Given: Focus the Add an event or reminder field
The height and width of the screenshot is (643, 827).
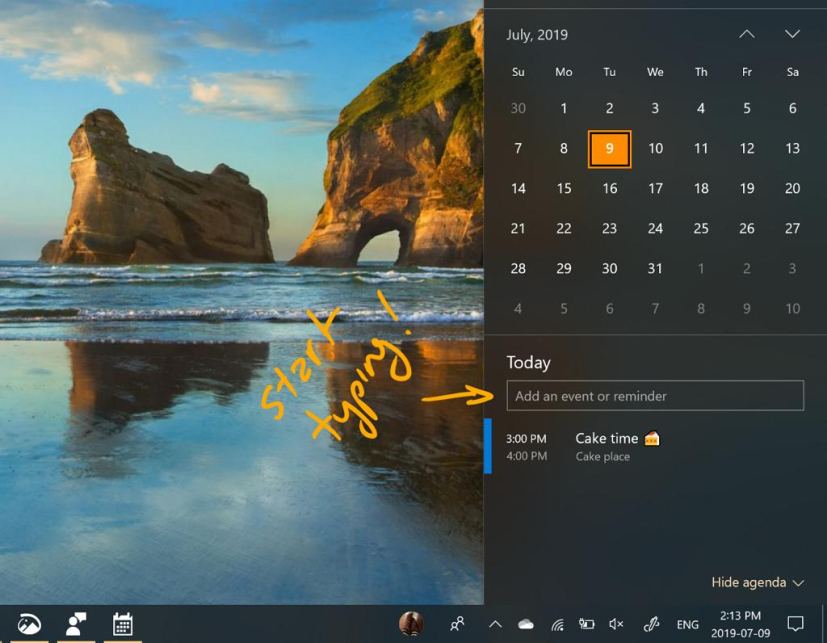Looking at the screenshot, I should [655, 396].
